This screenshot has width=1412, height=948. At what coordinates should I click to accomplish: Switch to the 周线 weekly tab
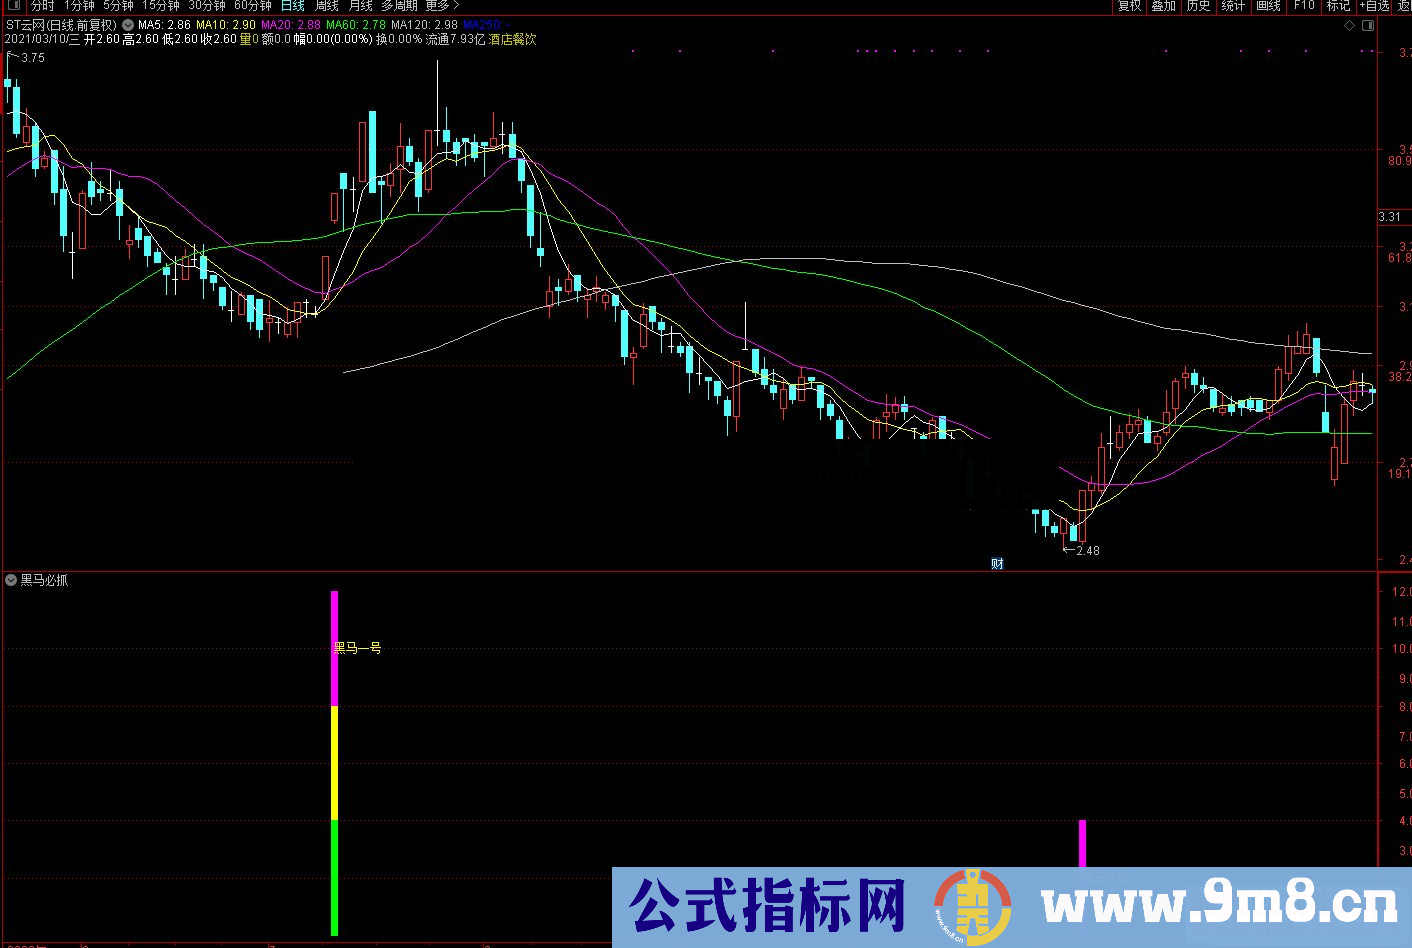(327, 6)
